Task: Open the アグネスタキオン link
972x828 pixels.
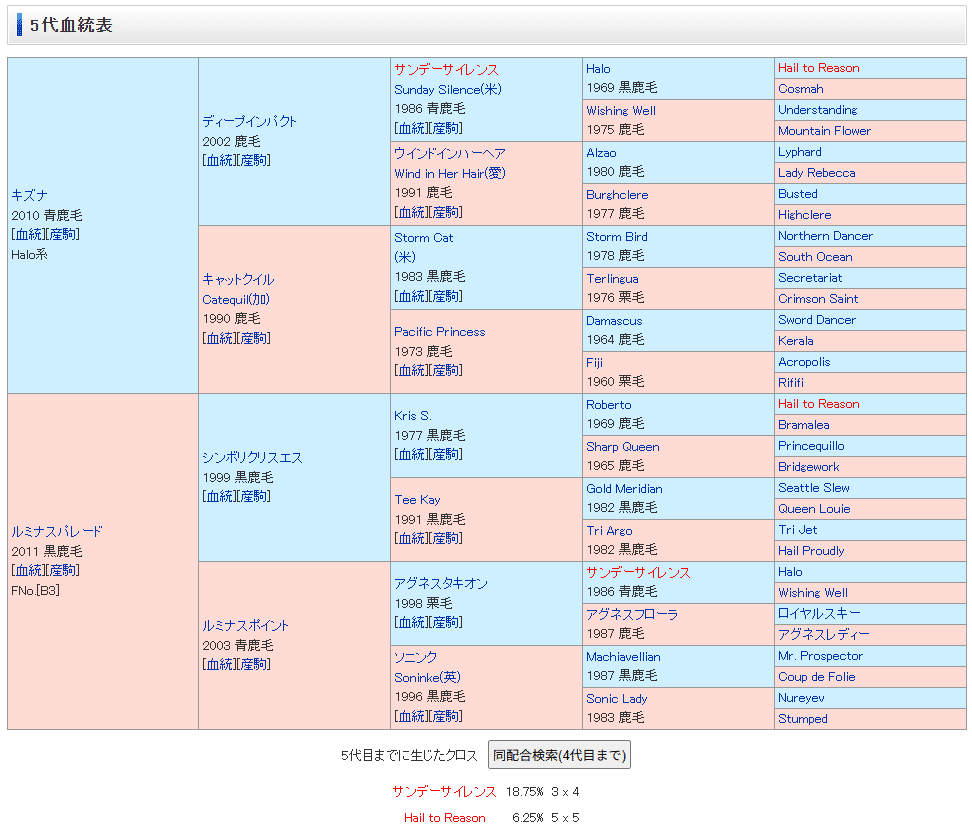Action: 441,583
